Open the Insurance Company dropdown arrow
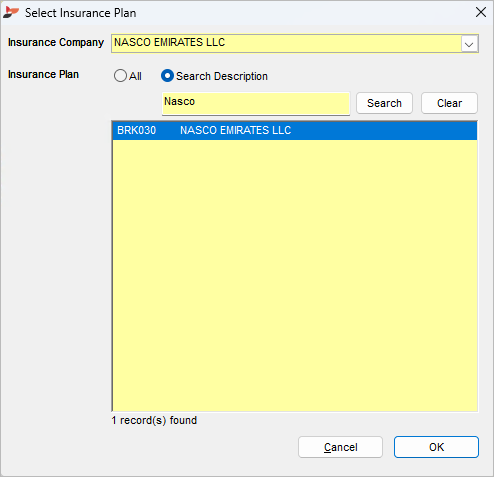Image resolution: width=494 pixels, height=477 pixels. (x=469, y=44)
